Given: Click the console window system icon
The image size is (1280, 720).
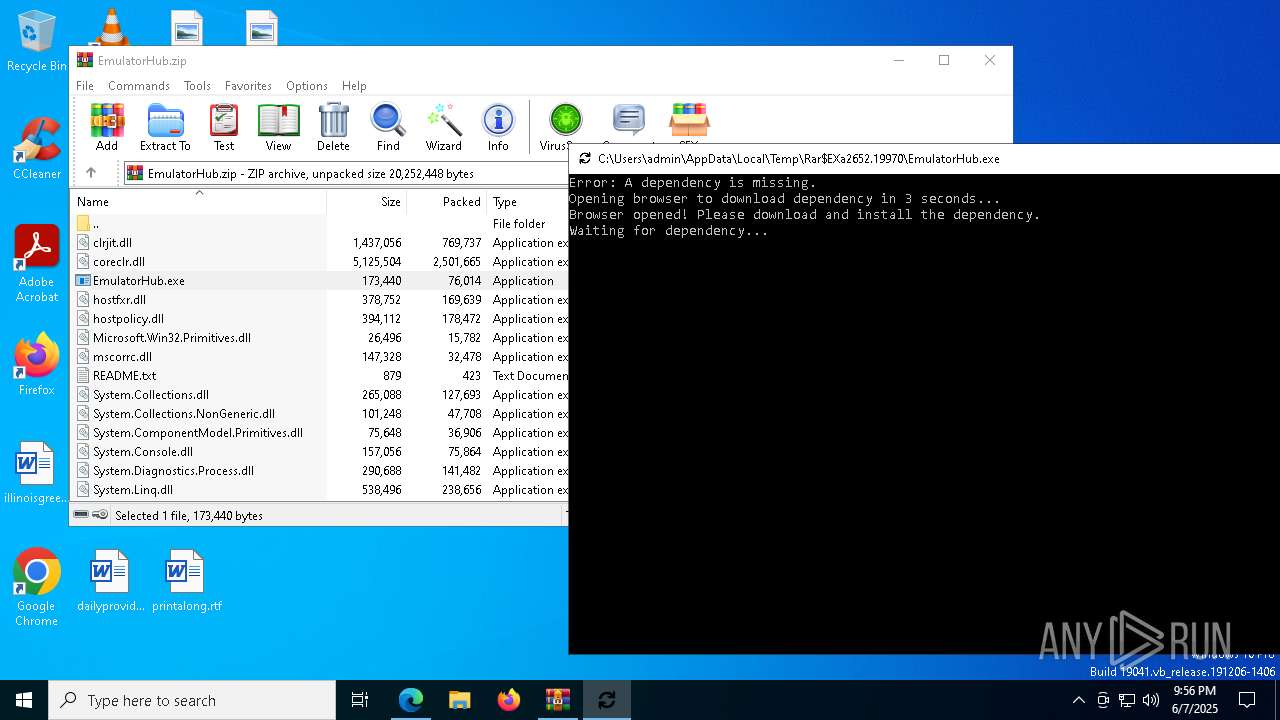Looking at the screenshot, I should [x=585, y=158].
